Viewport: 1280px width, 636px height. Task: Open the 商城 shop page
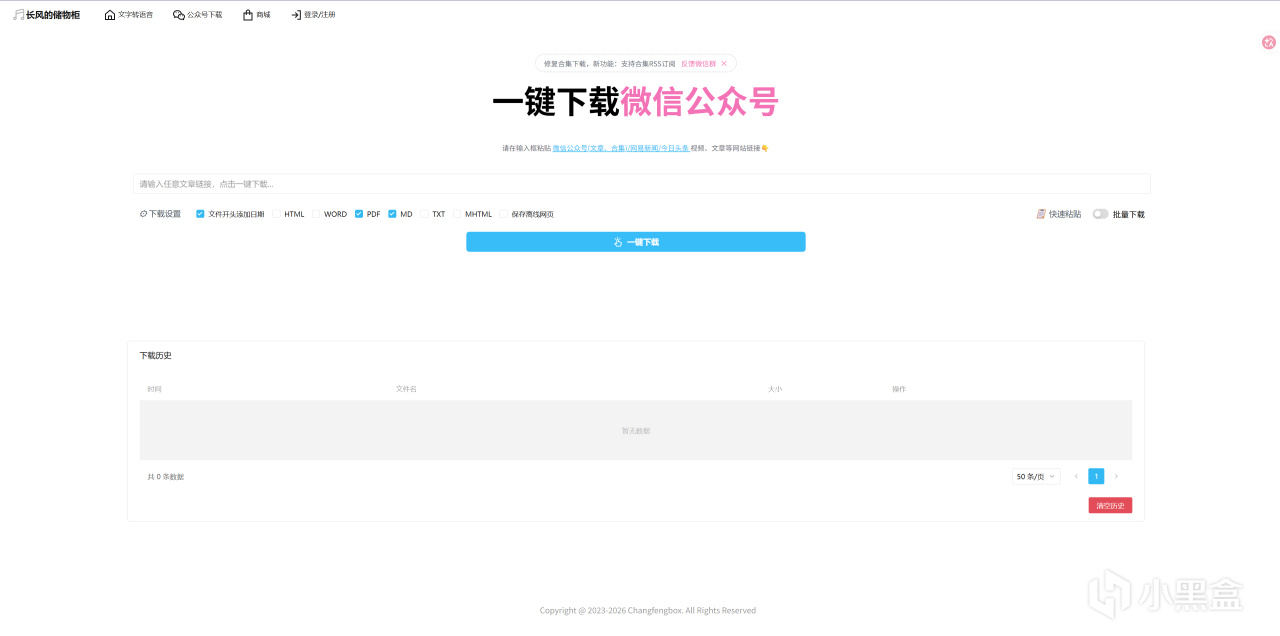(x=257, y=15)
